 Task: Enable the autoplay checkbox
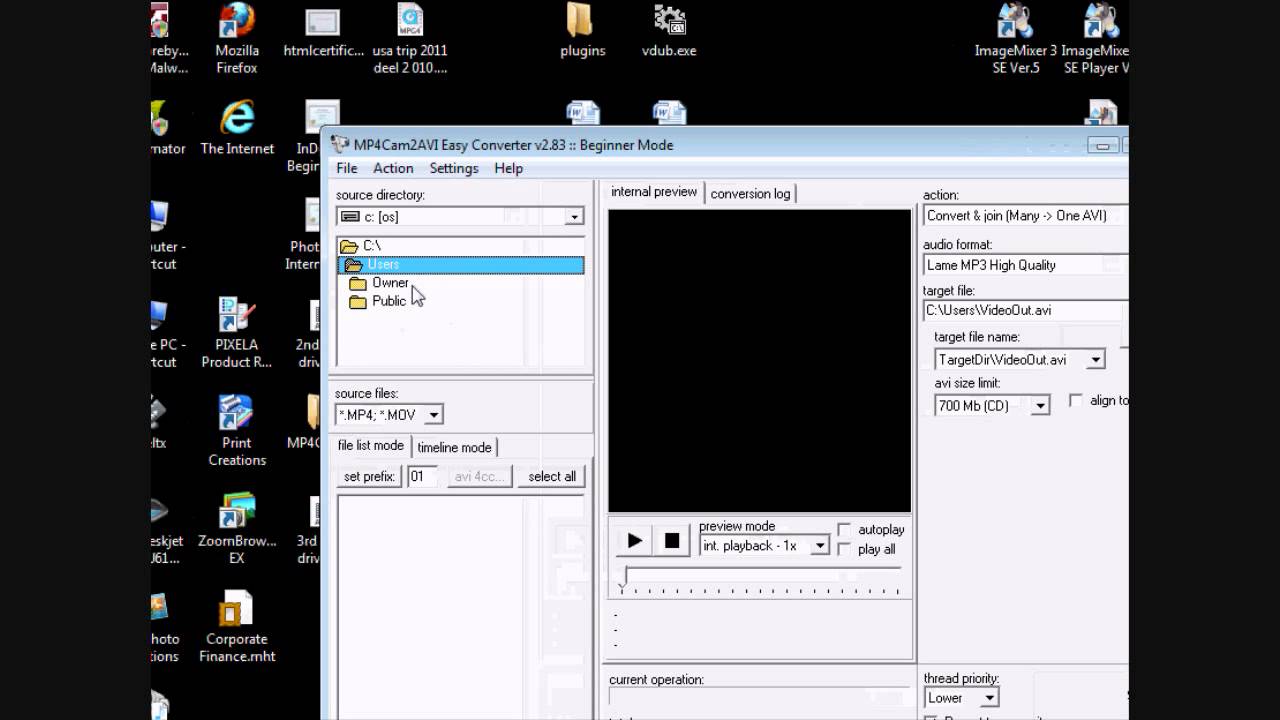click(x=844, y=529)
